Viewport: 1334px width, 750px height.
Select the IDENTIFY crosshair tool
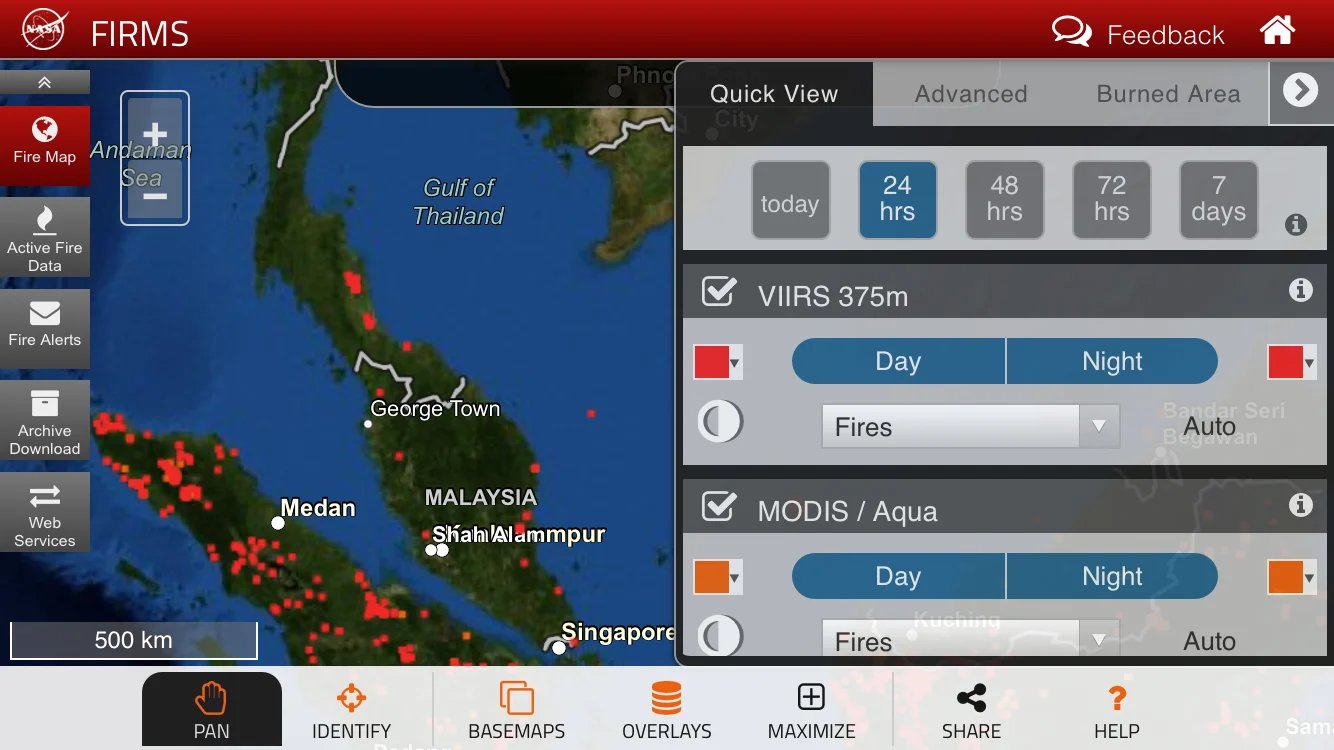click(351, 710)
